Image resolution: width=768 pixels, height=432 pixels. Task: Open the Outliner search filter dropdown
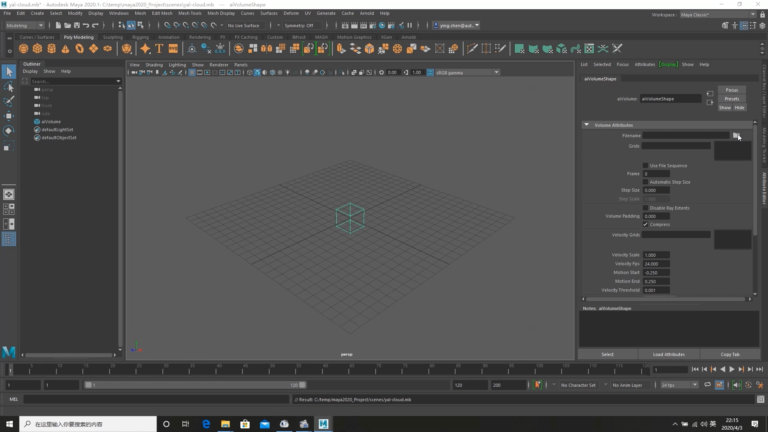click(118, 81)
